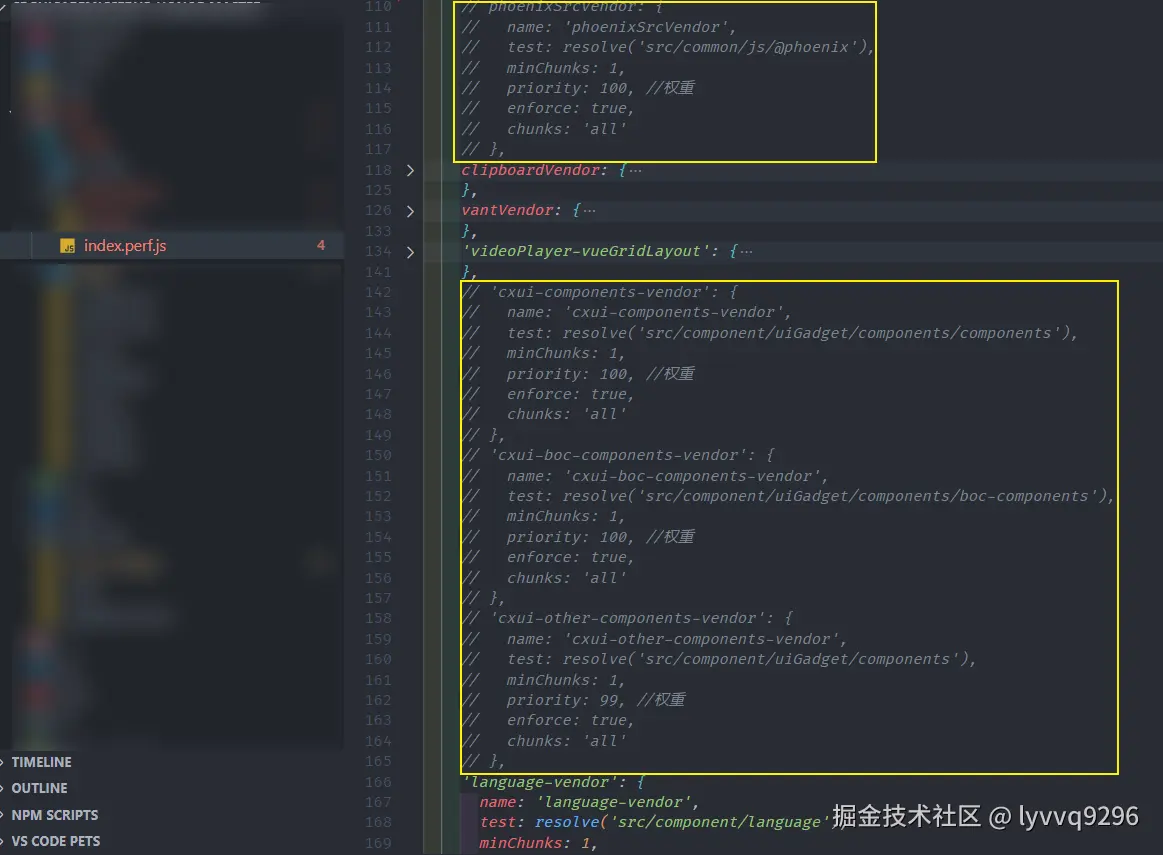Image resolution: width=1163 pixels, height=855 pixels.
Task: Expand the folded vantVendor block arrow
Action: (x=410, y=211)
